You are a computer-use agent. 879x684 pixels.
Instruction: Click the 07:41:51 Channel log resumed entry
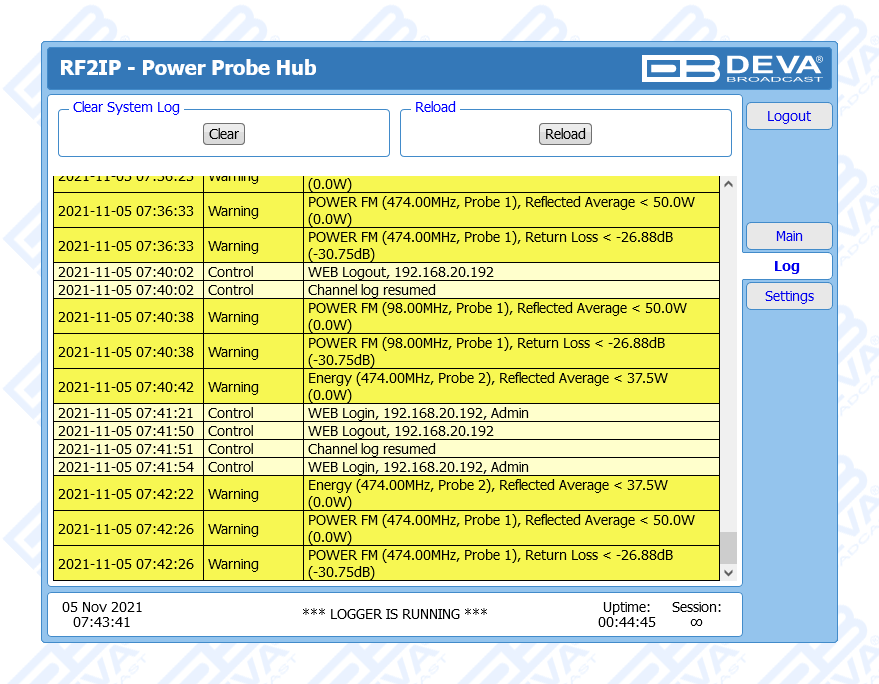(x=371, y=449)
